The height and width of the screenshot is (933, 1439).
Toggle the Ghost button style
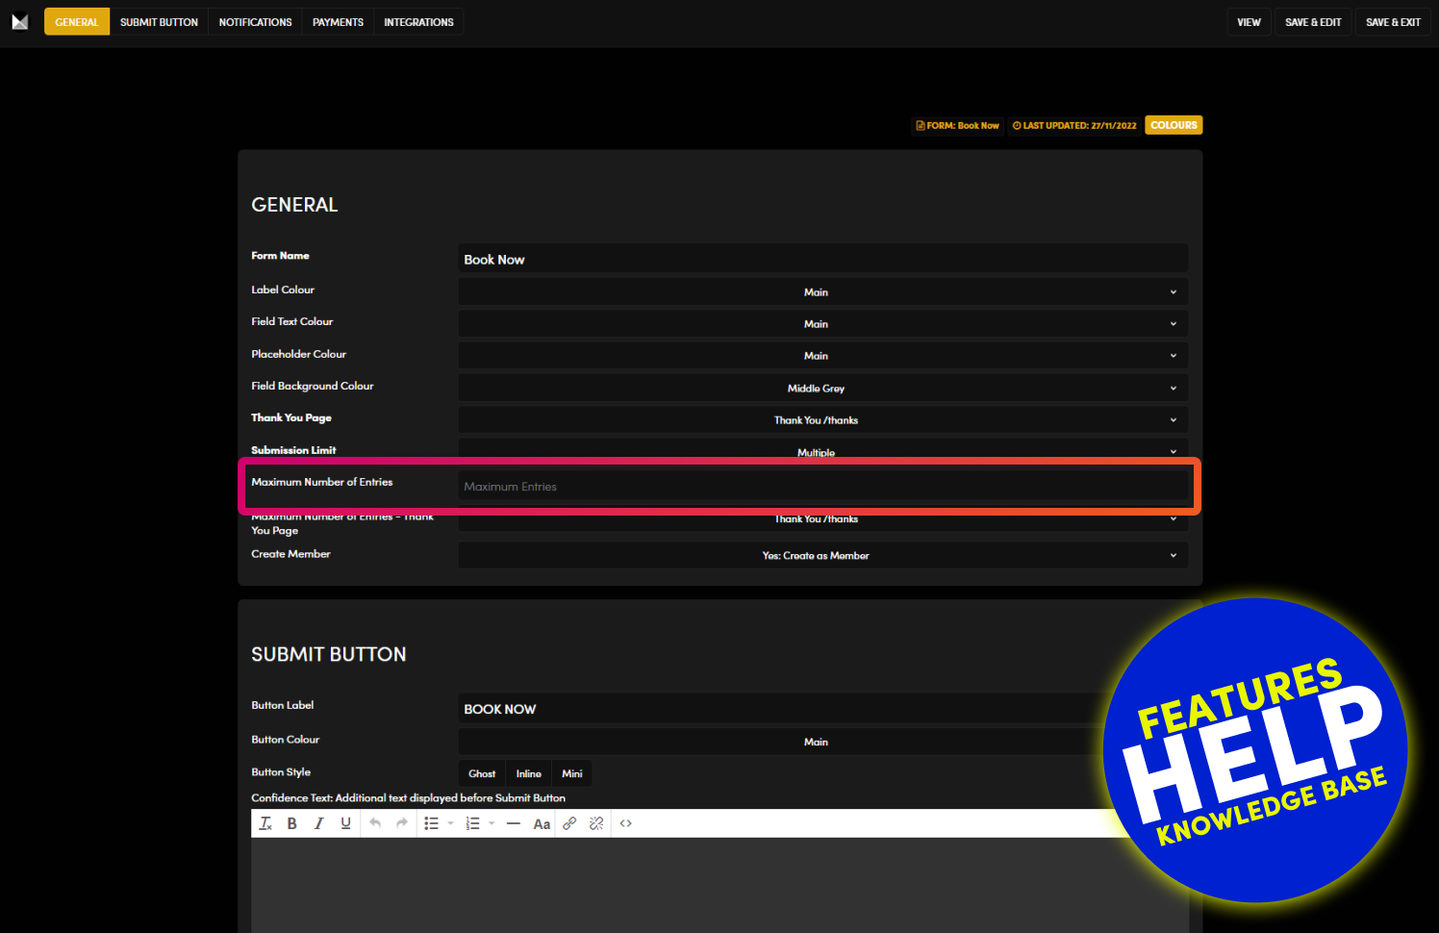pos(482,774)
